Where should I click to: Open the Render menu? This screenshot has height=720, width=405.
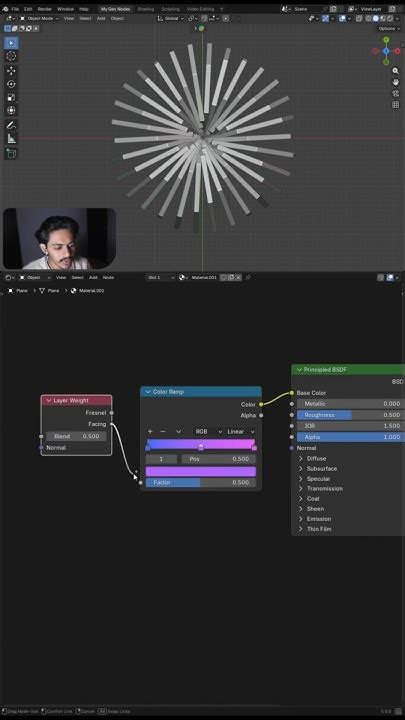tap(45, 9)
